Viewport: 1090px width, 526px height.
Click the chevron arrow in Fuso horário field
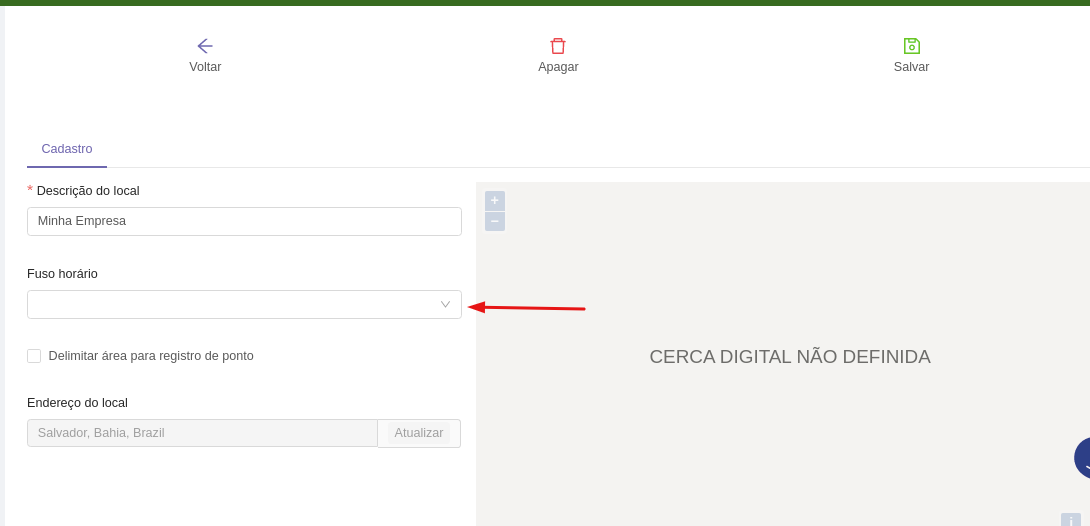[x=445, y=305]
